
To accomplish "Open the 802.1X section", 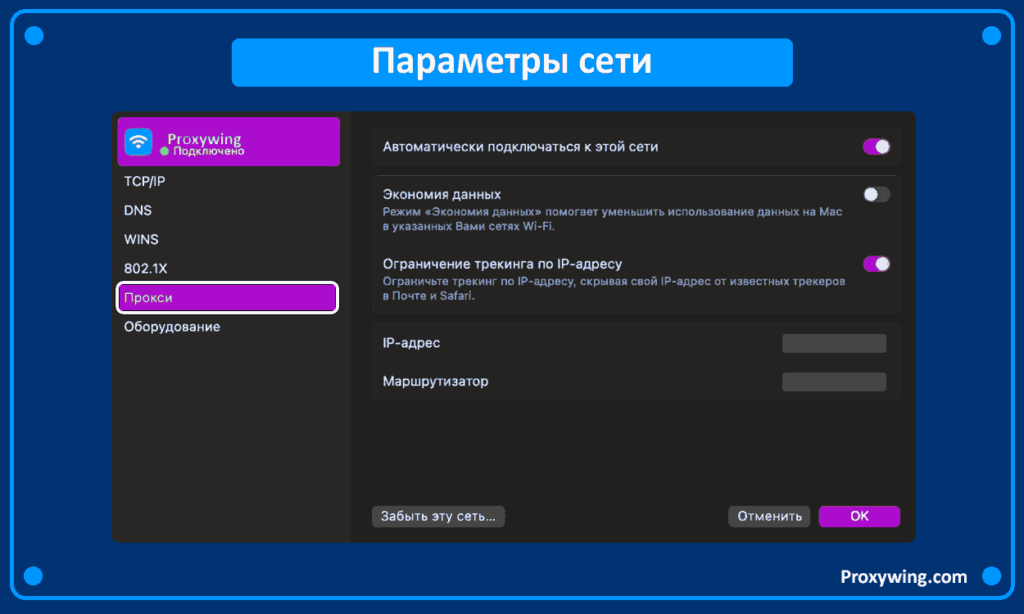I will (146, 268).
